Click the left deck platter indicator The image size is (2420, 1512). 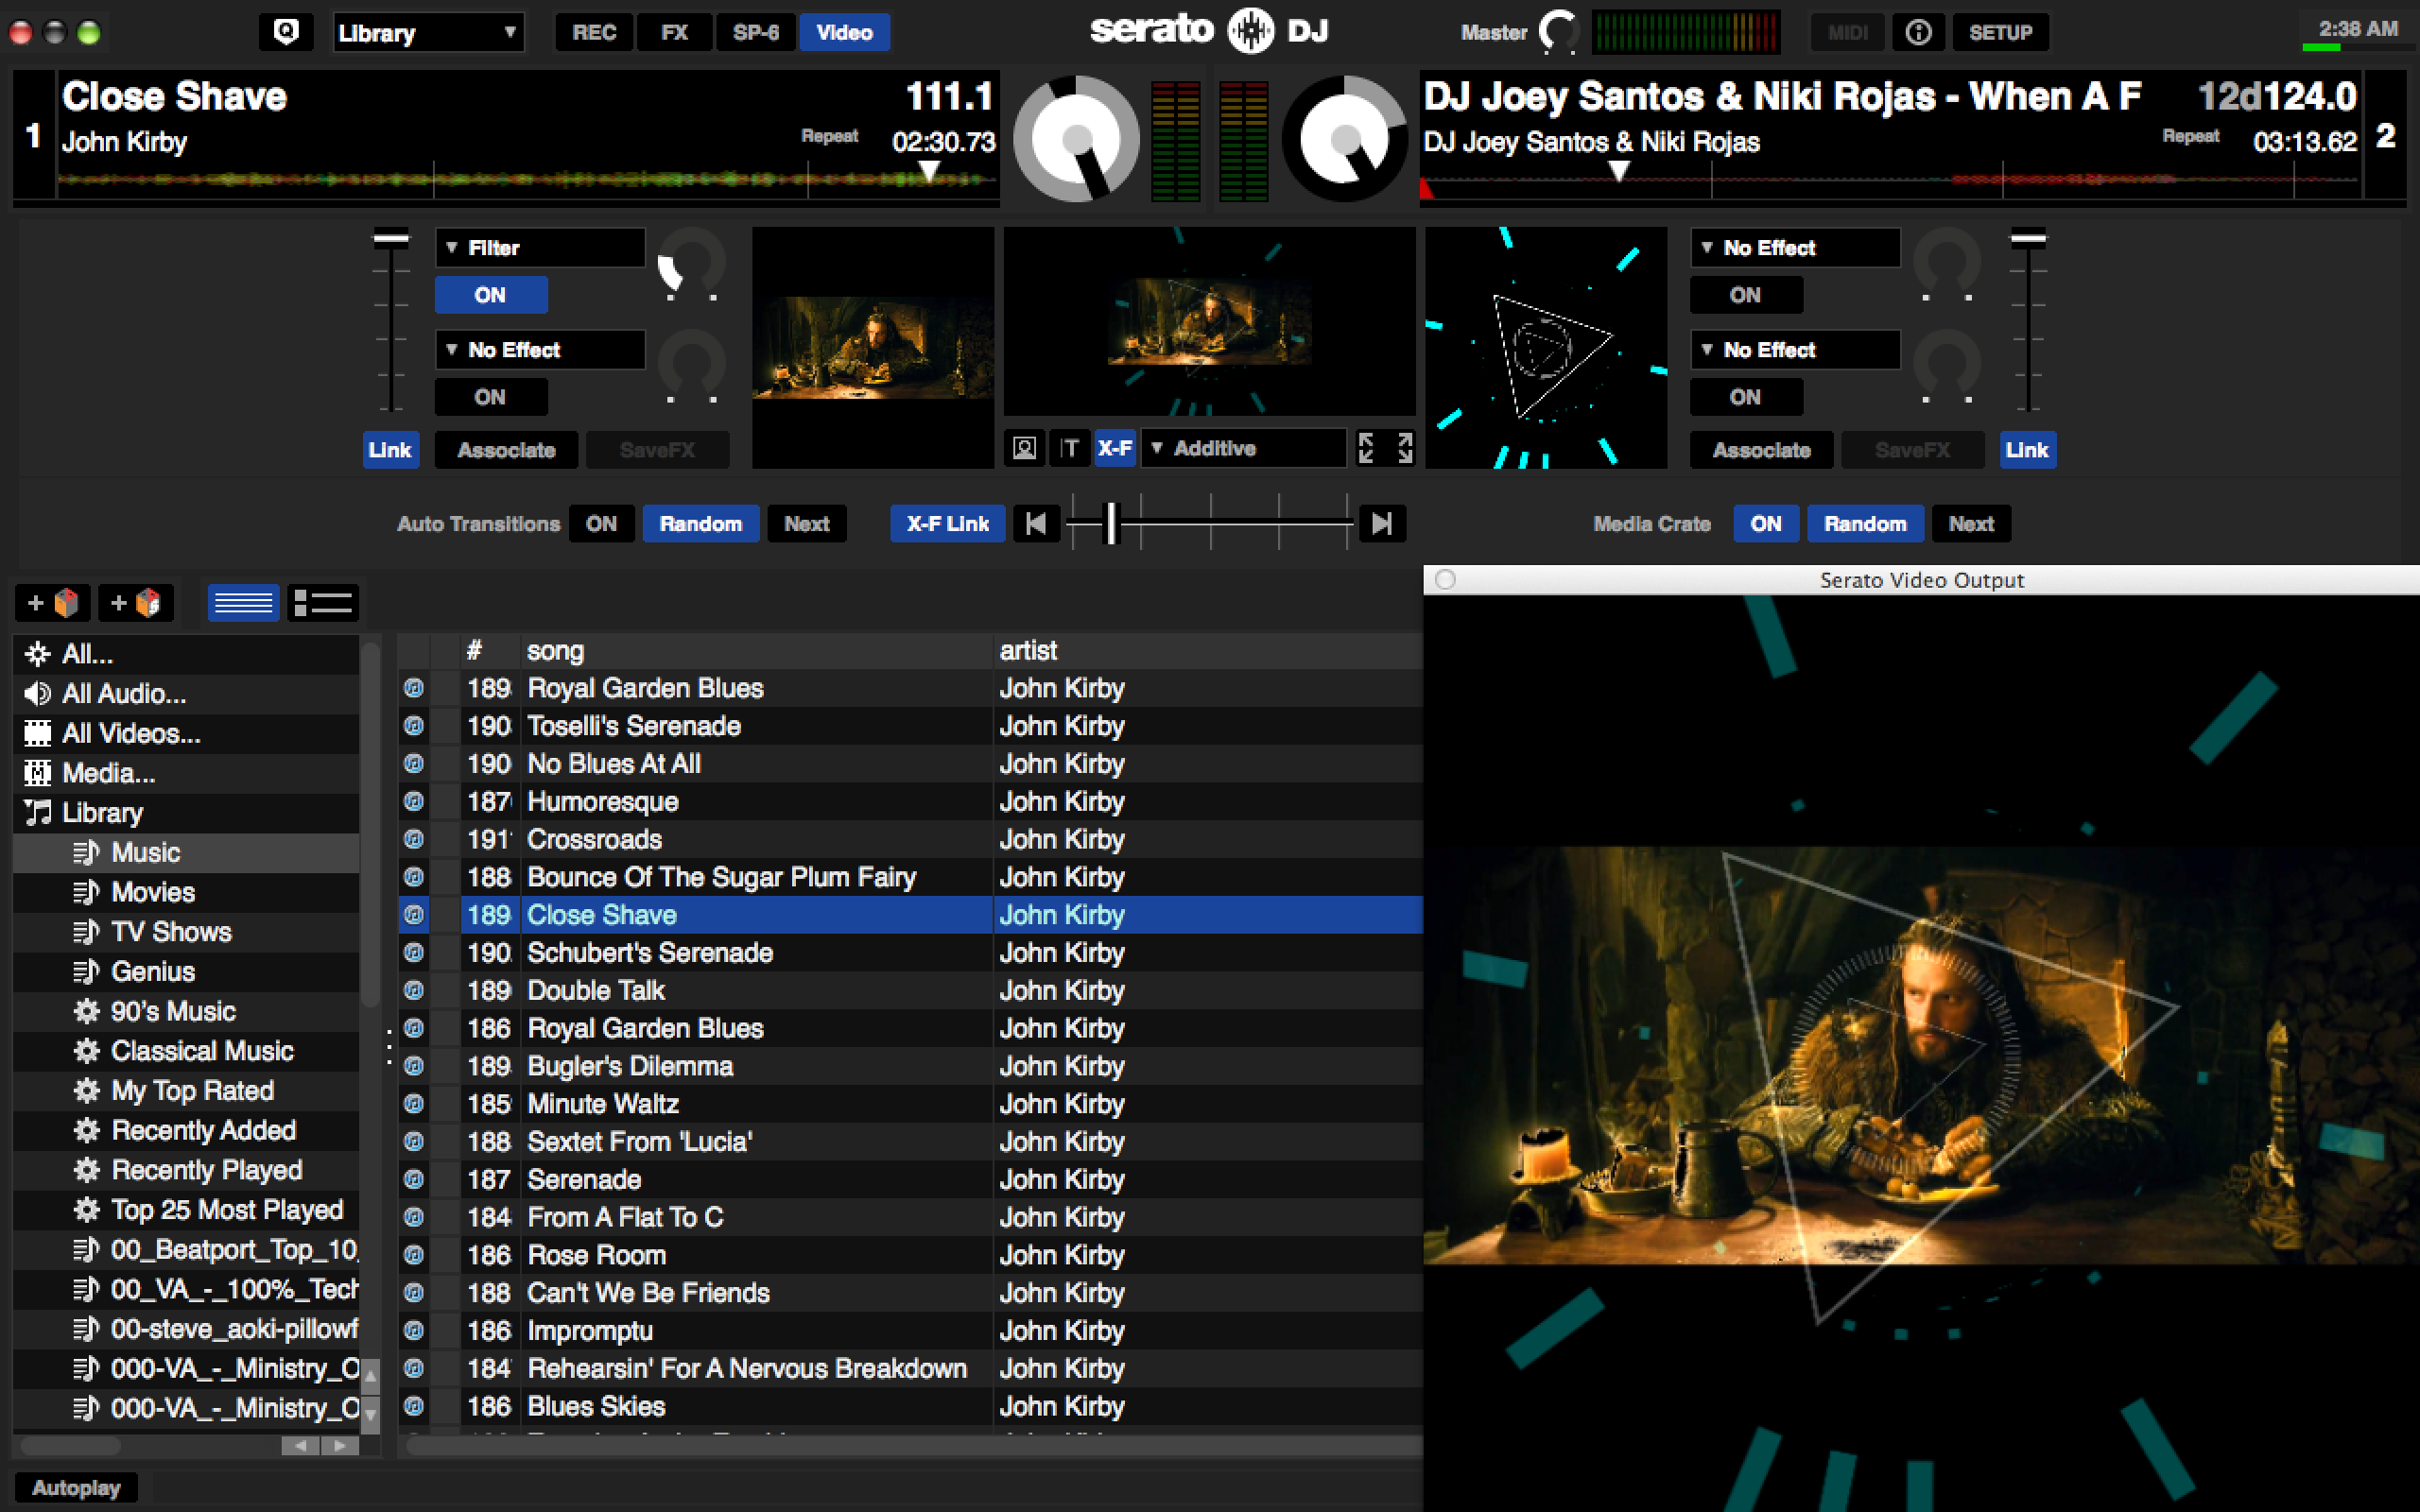[1075, 138]
